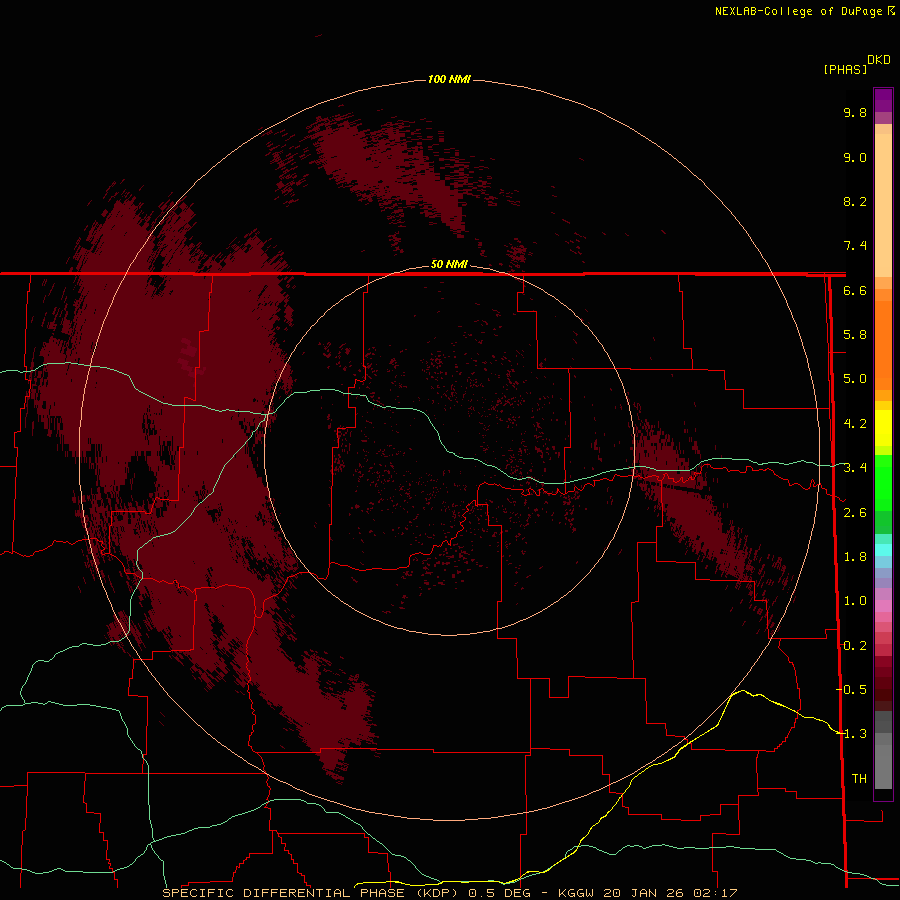
Task: Click the [PHAS] units label
Action: [x=845, y=69]
